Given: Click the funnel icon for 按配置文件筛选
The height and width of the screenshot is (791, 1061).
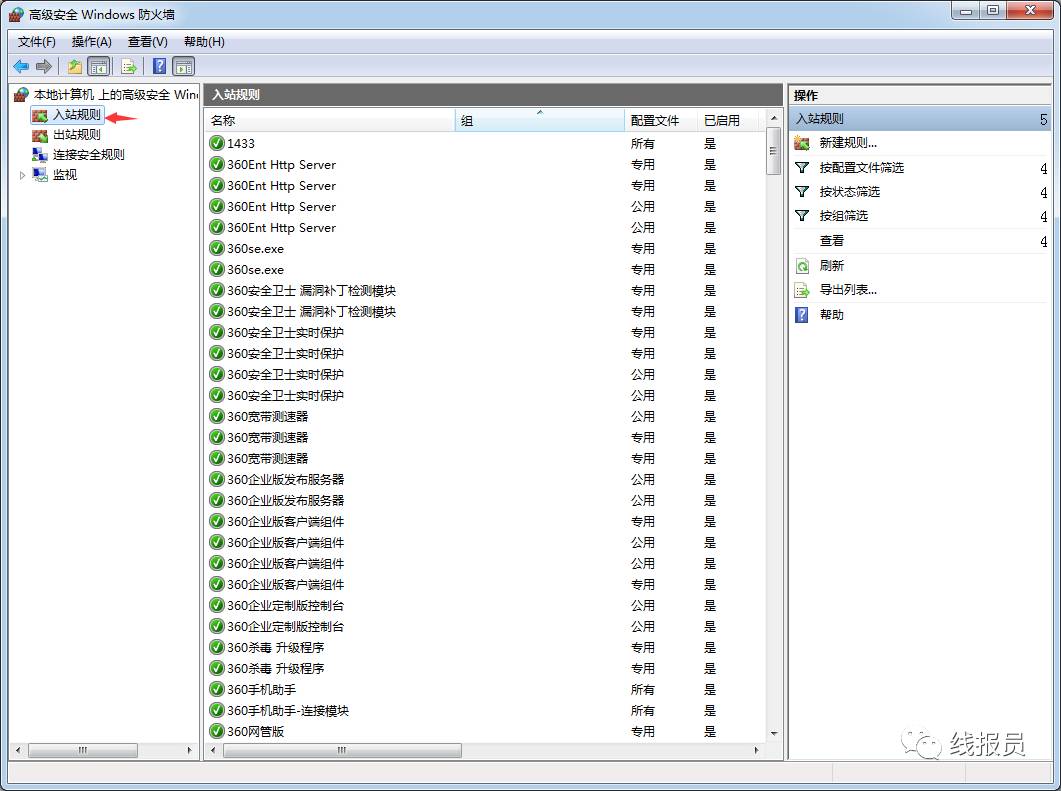Looking at the screenshot, I should pos(802,167).
